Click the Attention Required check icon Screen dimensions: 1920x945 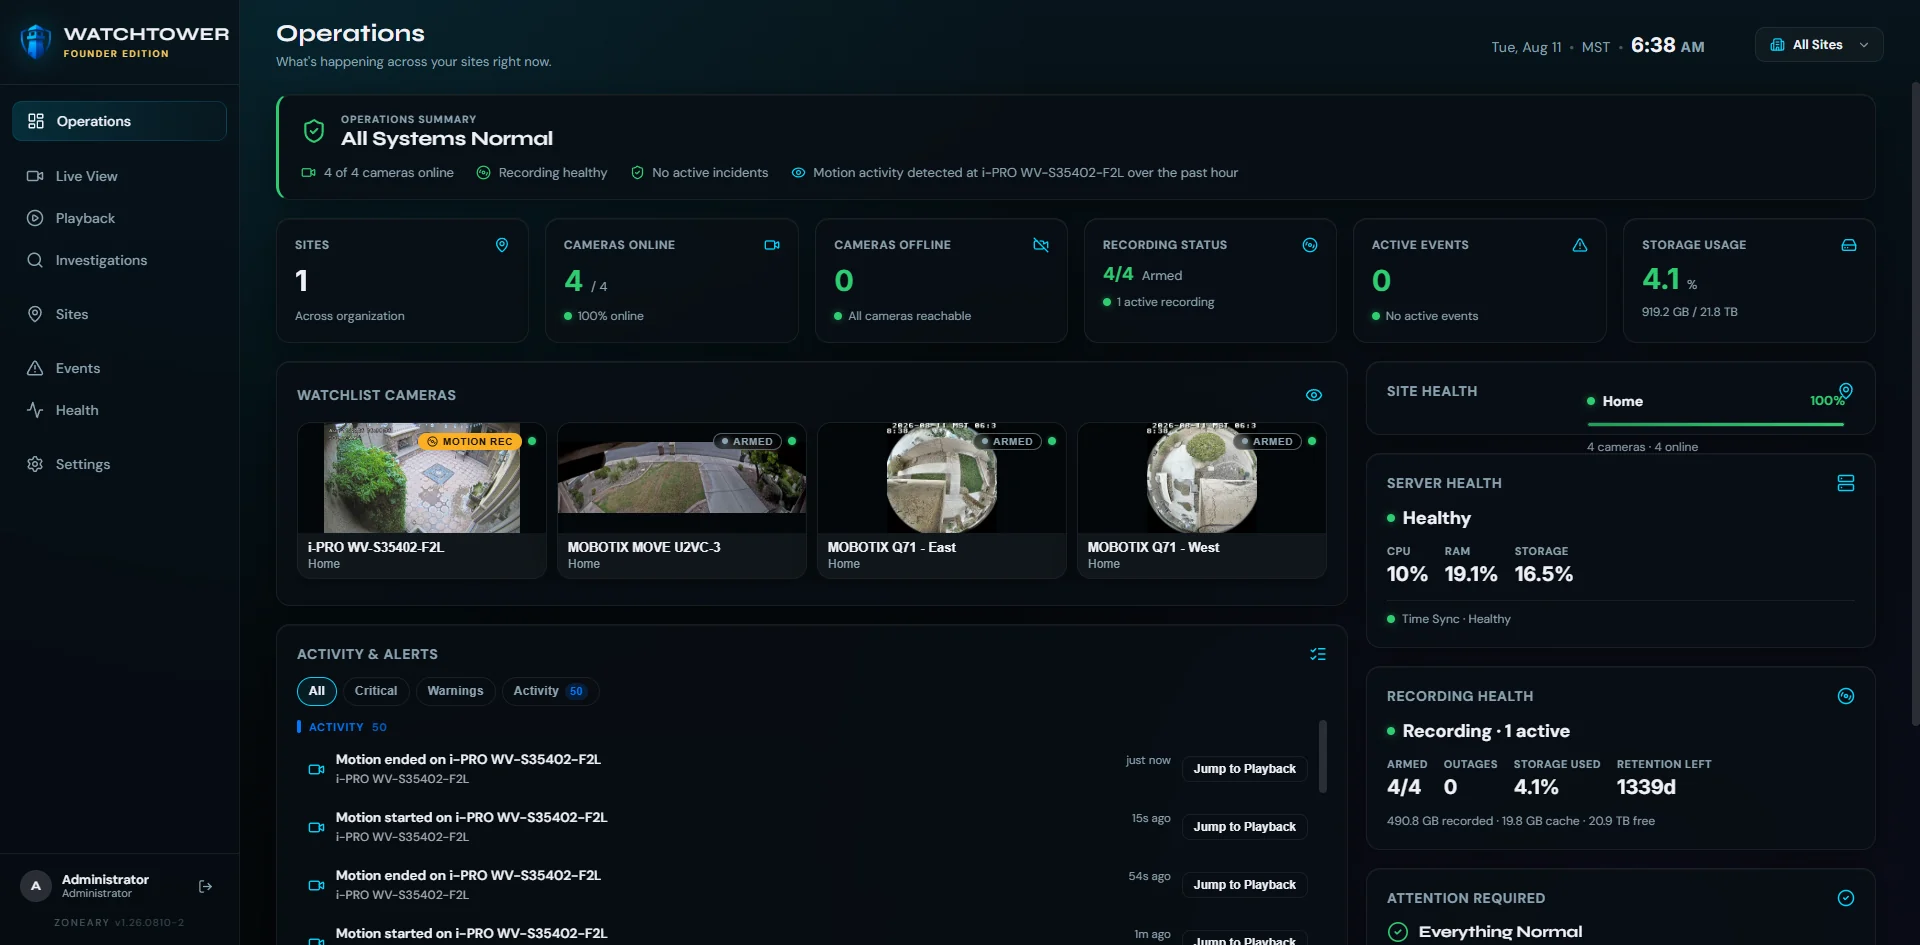[x=1846, y=898]
